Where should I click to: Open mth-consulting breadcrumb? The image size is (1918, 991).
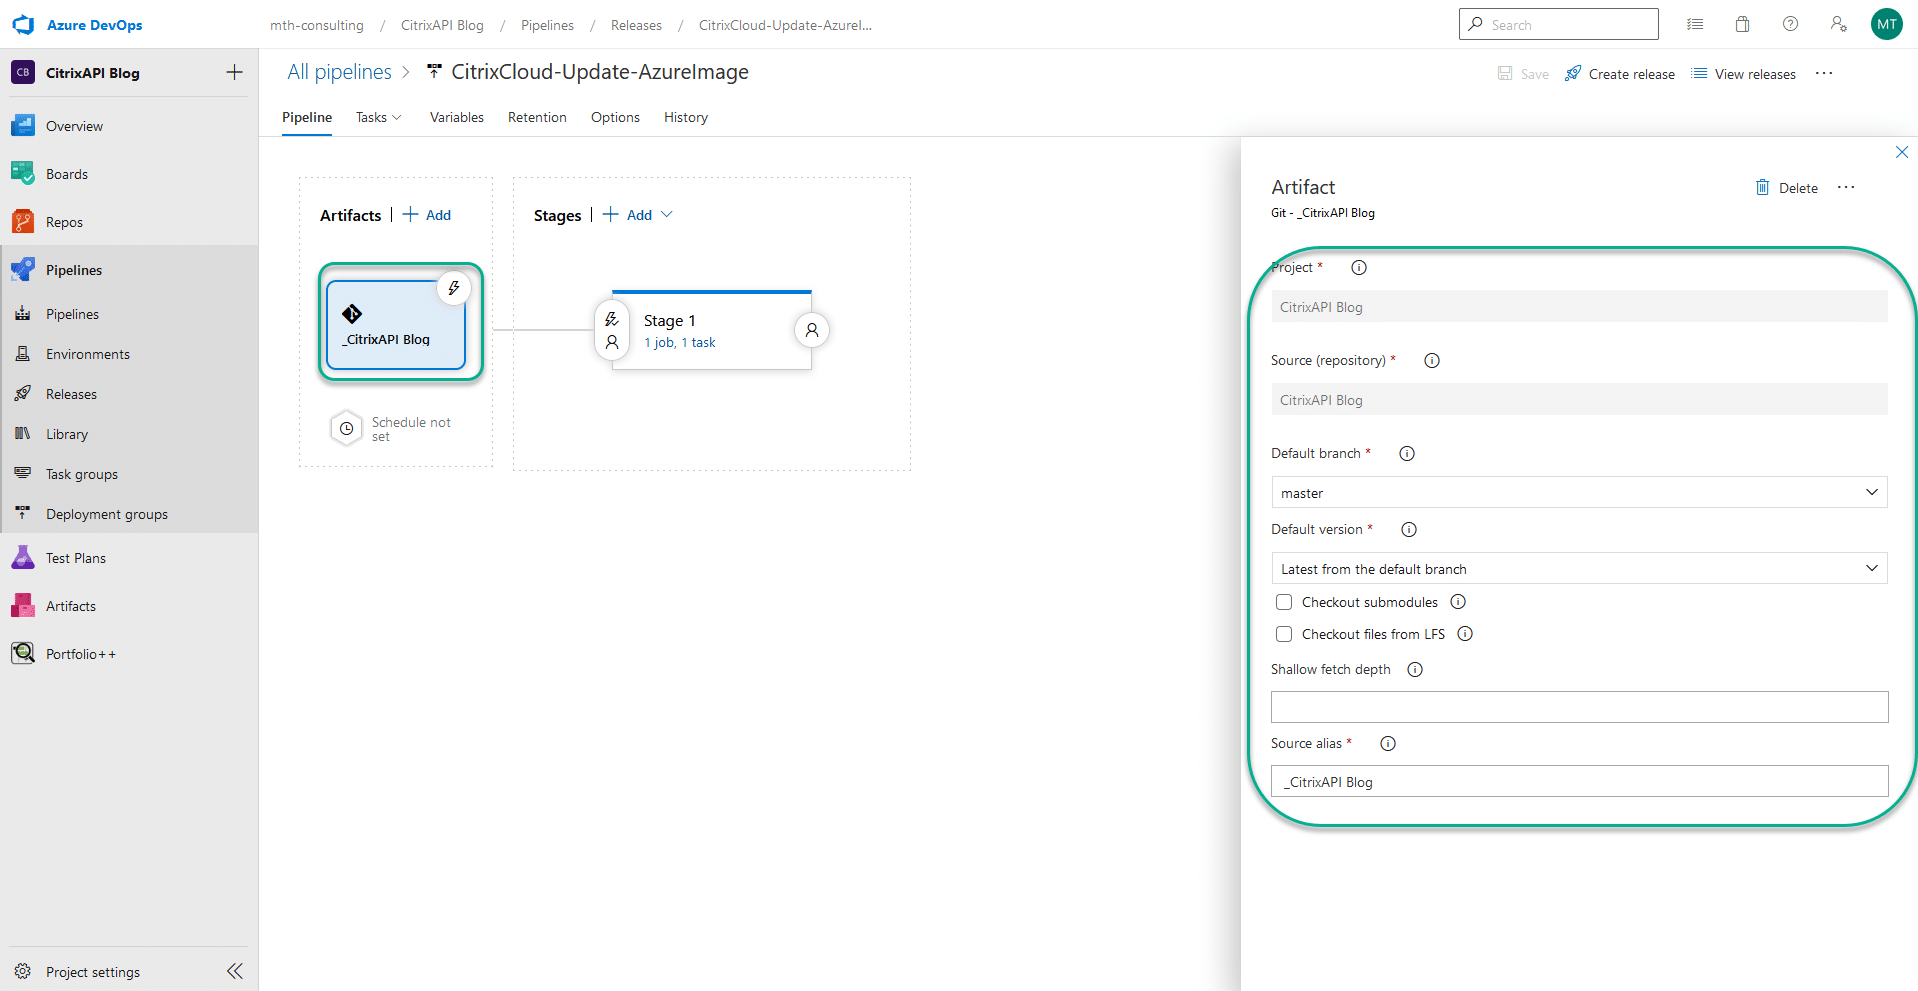pyautogui.click(x=317, y=25)
